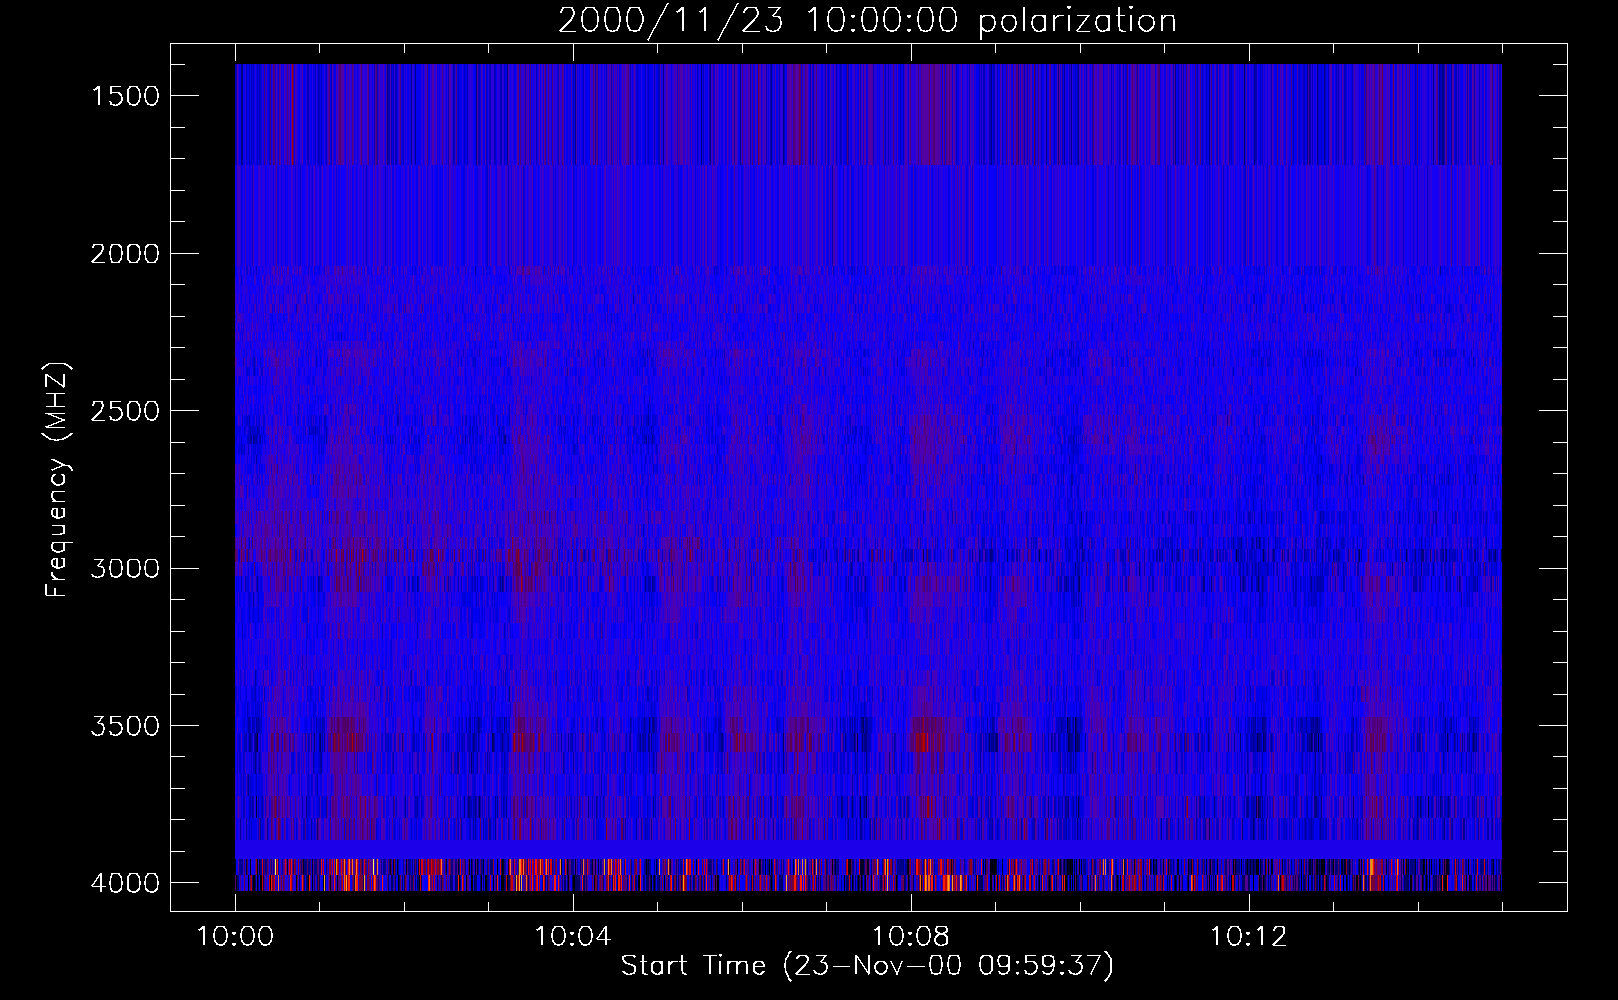Click the 10:04 time tick label
1618x1000 pixels.
tap(573, 937)
